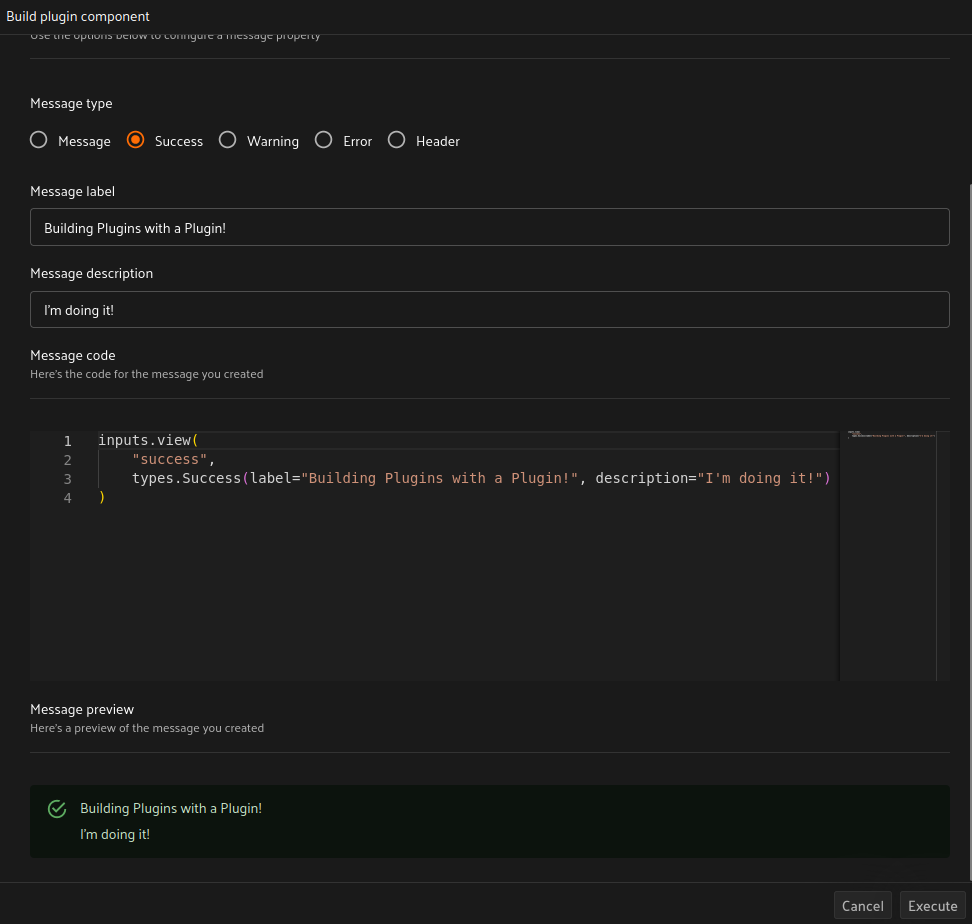Pick the Error radio option
This screenshot has height=924, width=972.
pos(323,140)
